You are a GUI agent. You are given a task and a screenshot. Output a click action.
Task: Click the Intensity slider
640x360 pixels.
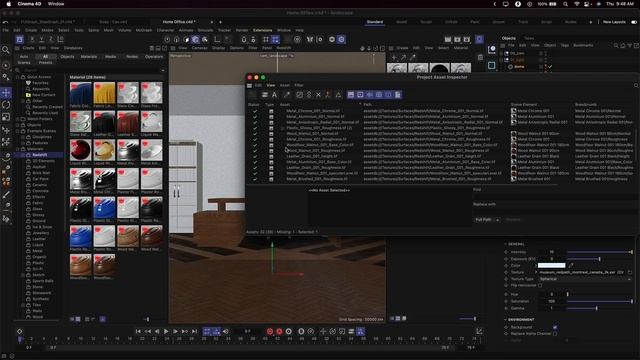click(x=599, y=252)
